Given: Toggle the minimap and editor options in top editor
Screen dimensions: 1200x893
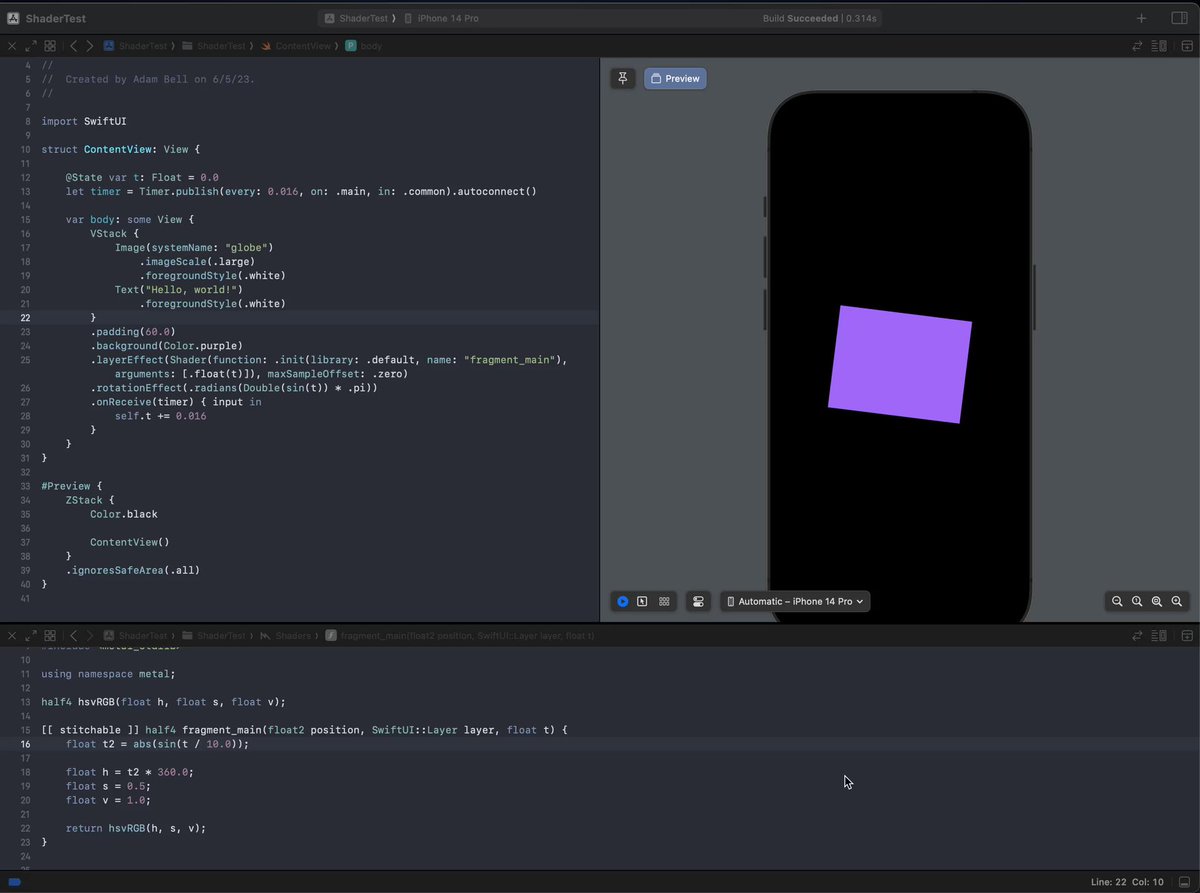Looking at the screenshot, I should click(1160, 46).
